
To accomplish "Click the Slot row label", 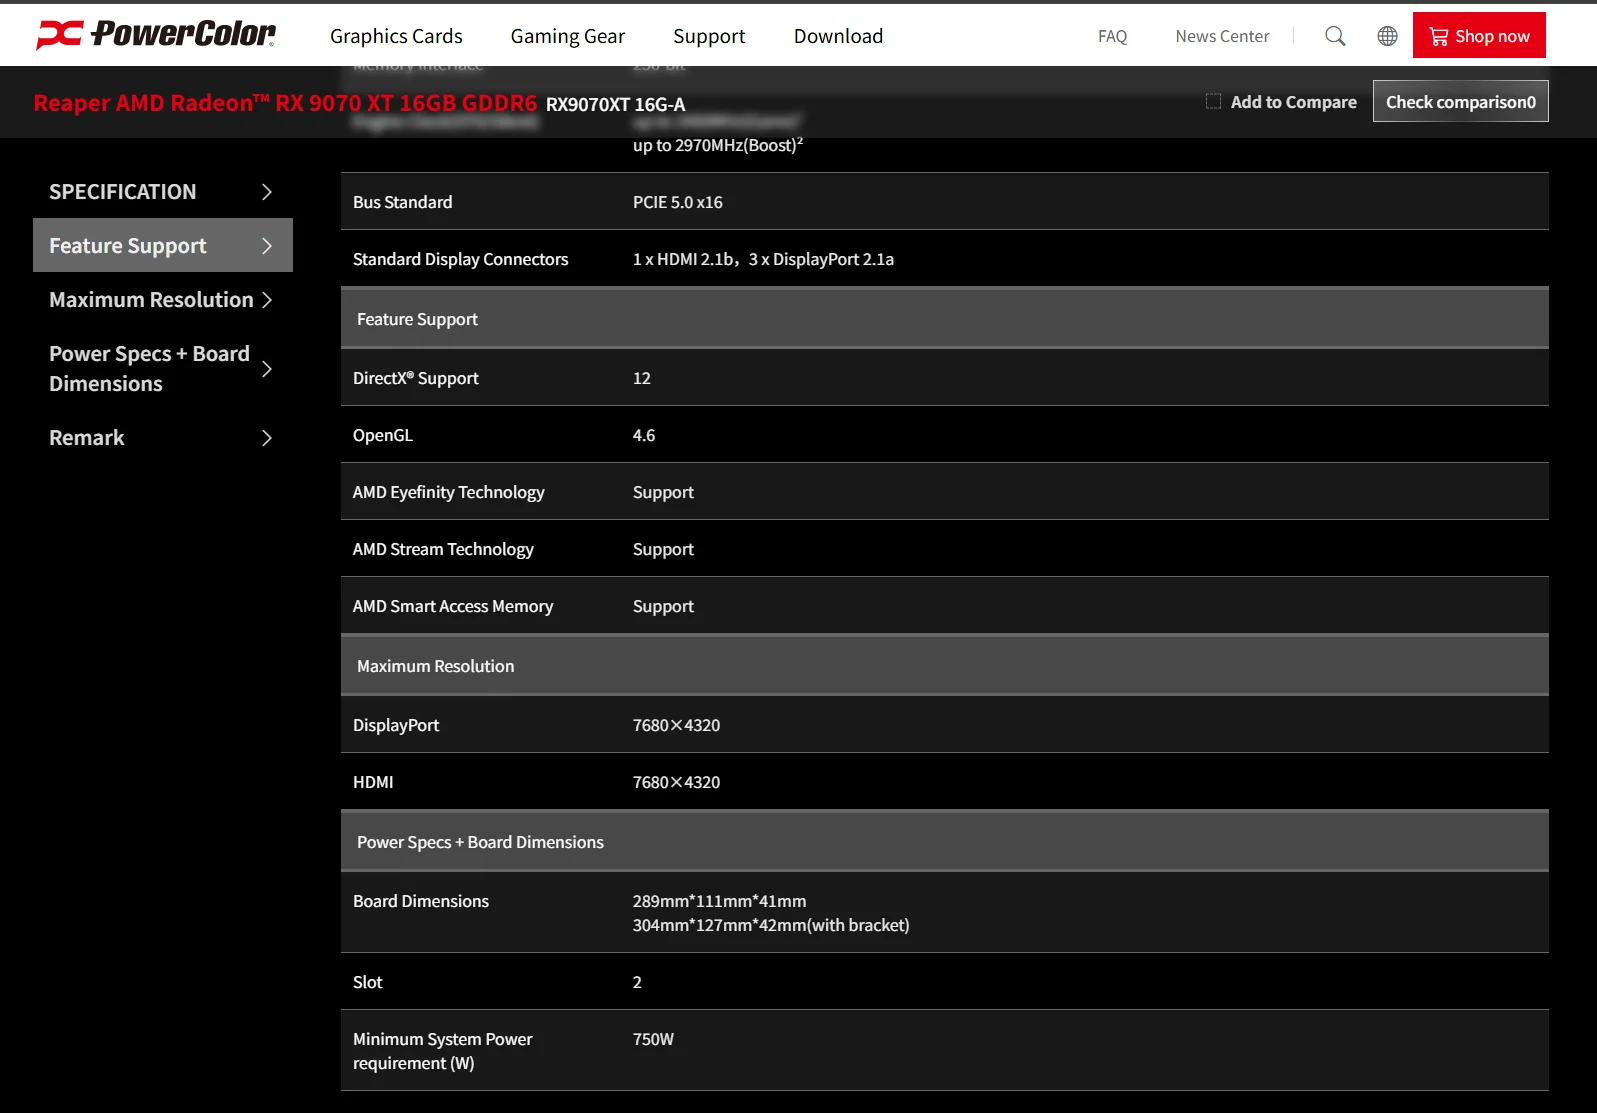I will [x=367, y=982].
